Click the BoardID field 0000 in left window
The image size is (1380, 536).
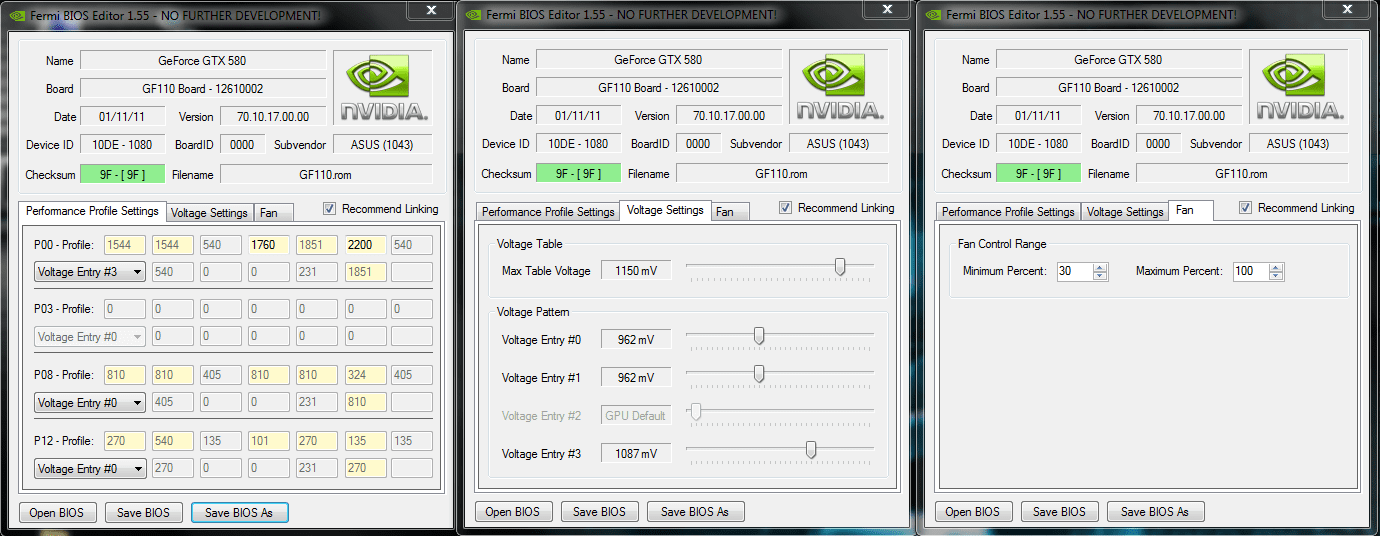[x=242, y=144]
